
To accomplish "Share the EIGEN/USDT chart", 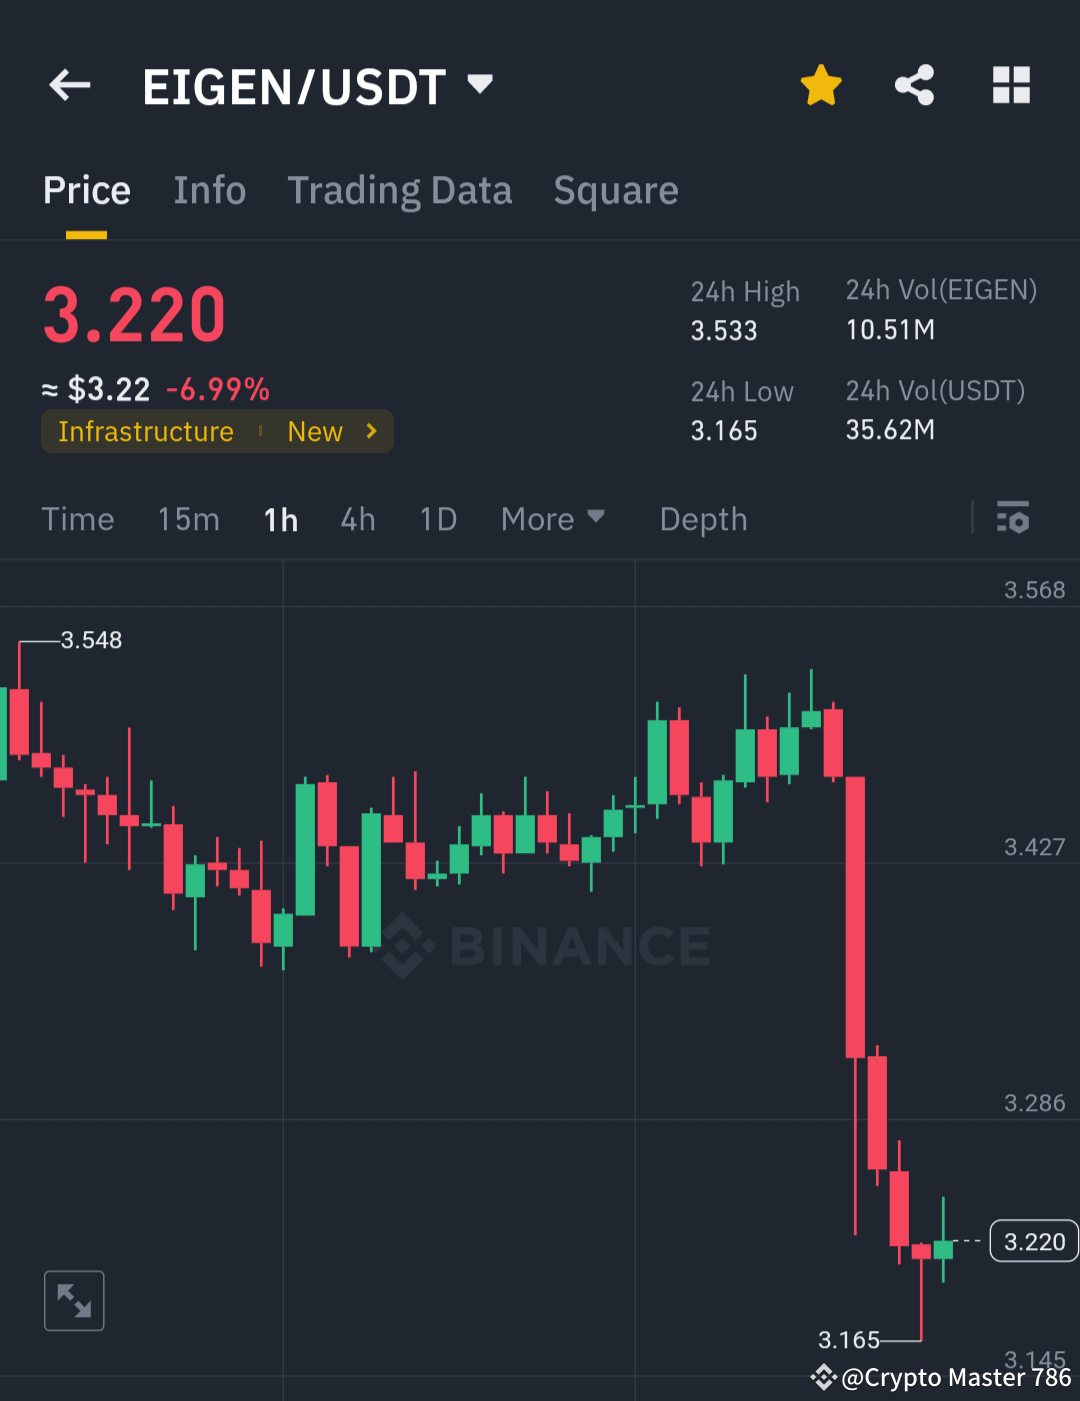I will (915, 85).
